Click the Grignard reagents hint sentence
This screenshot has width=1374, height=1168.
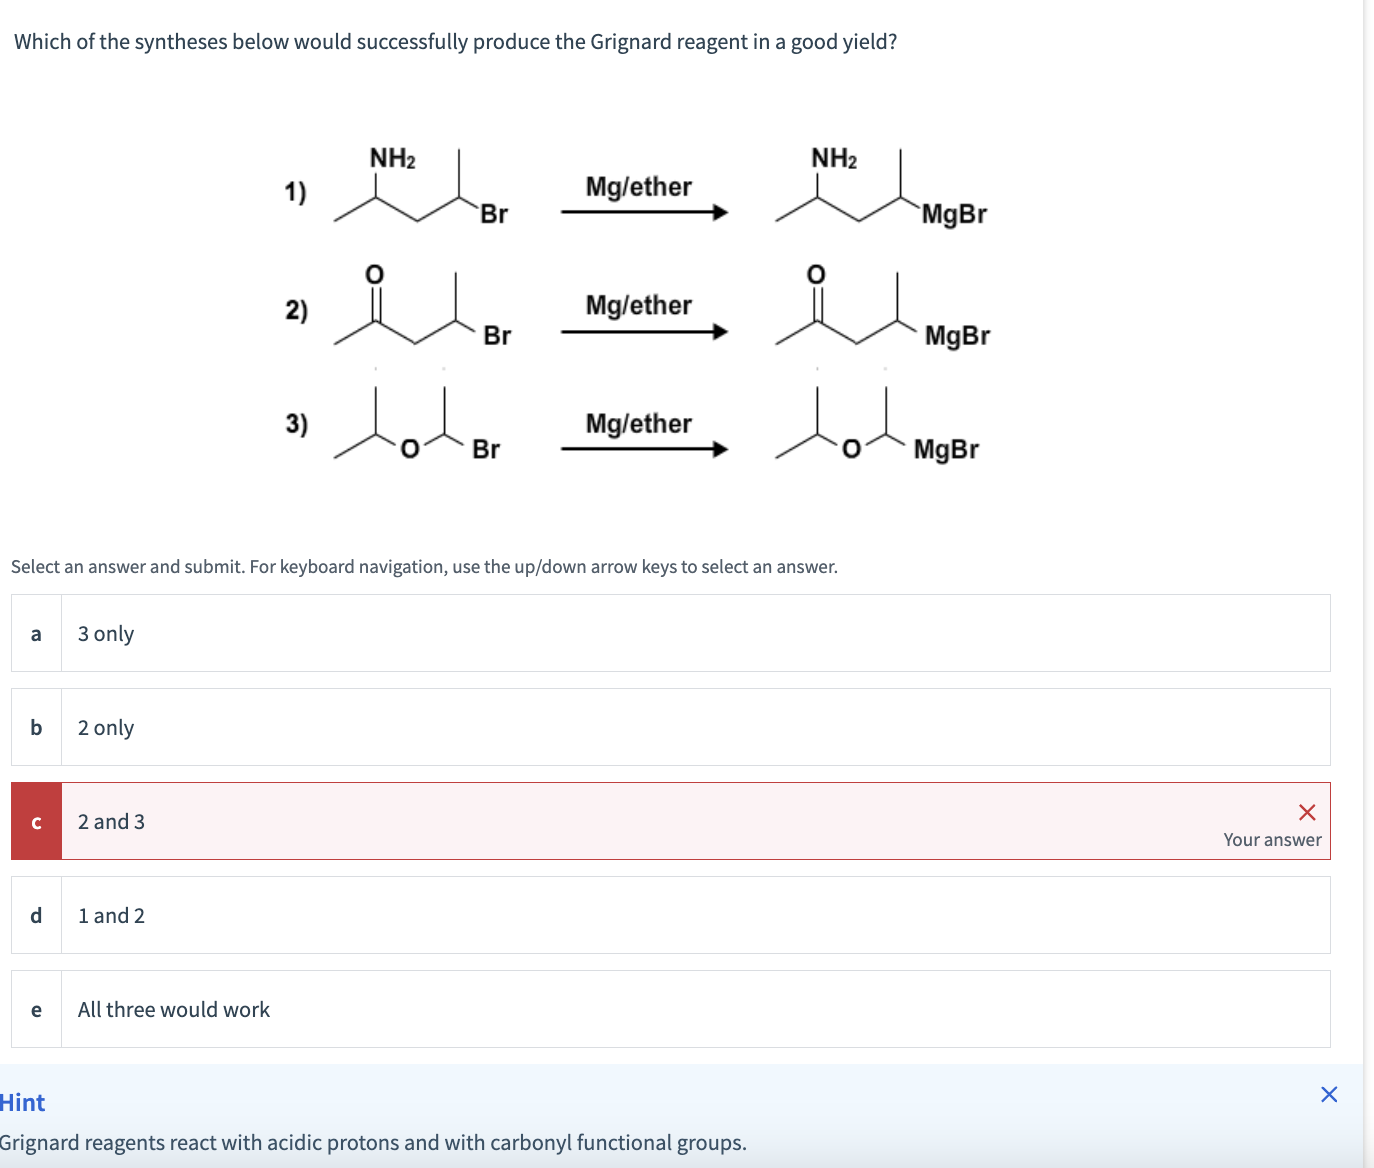pyautogui.click(x=373, y=1142)
